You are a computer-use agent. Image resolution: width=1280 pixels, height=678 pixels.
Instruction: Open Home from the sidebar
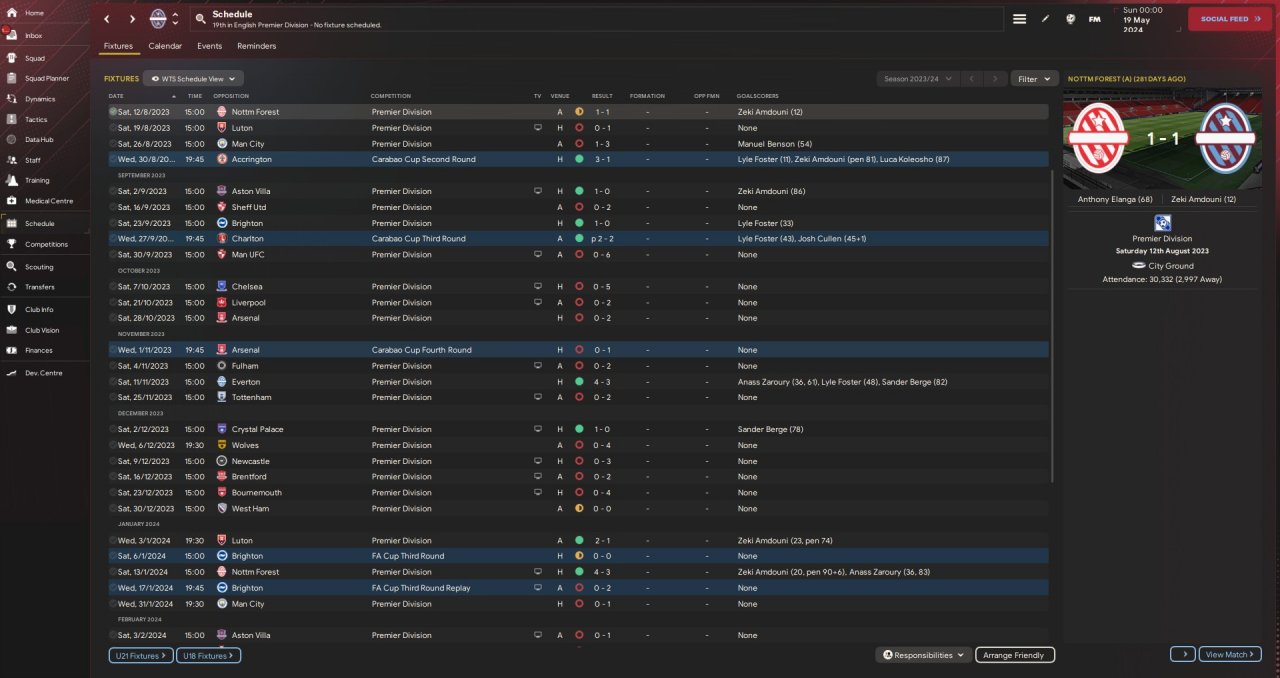point(34,13)
